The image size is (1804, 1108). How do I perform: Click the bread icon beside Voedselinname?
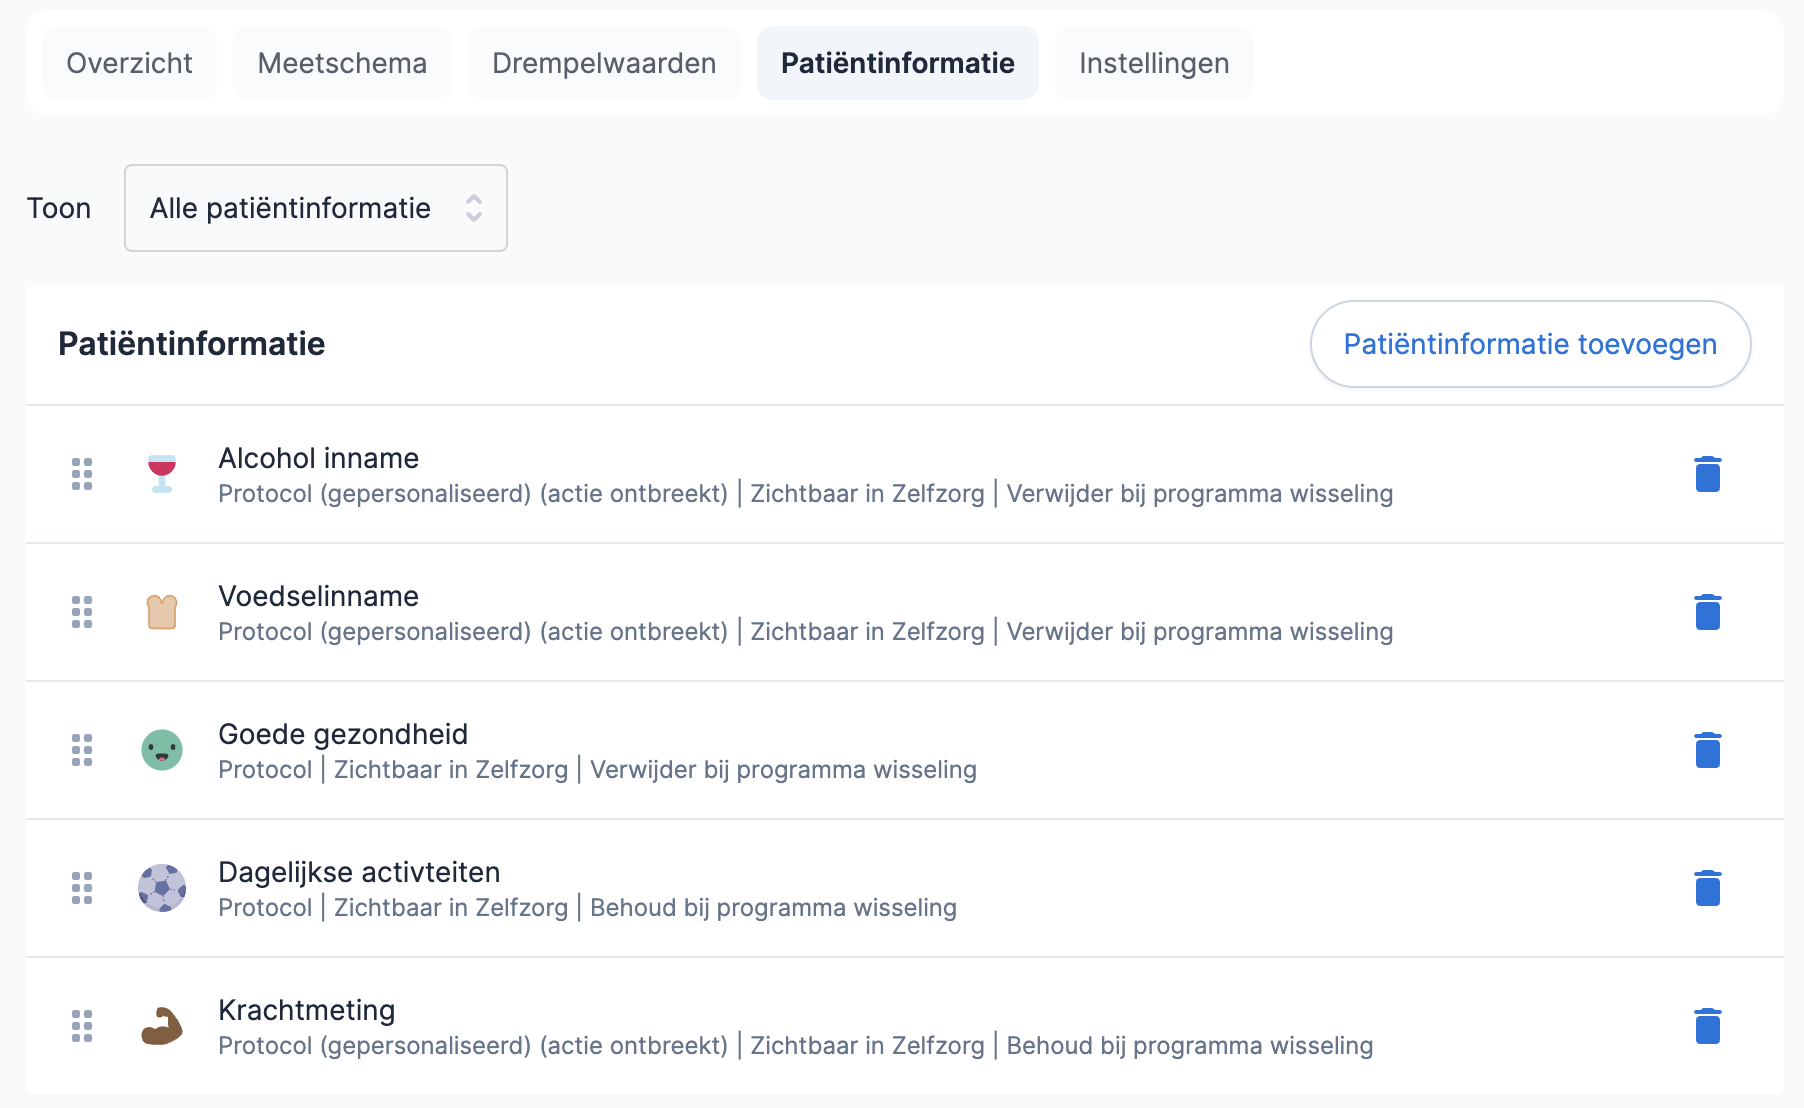point(162,612)
